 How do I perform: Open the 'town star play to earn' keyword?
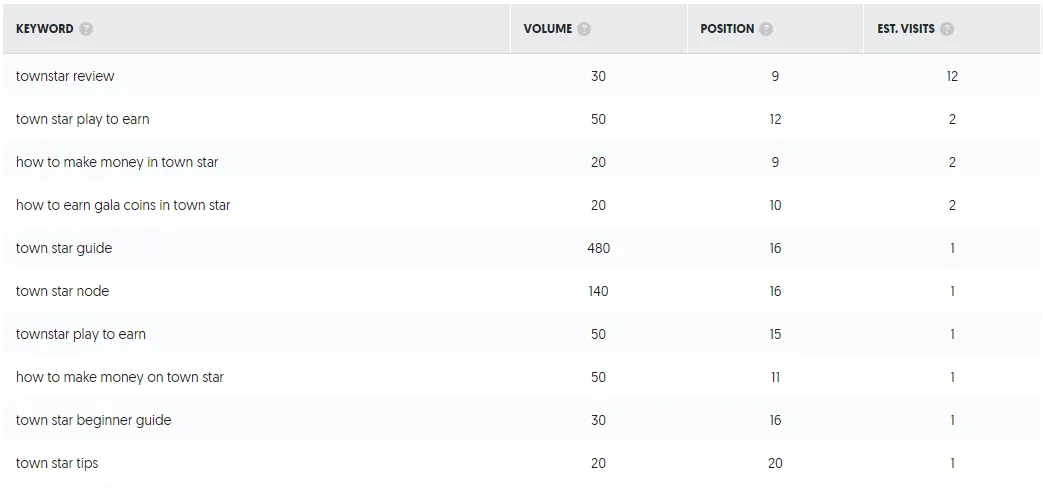click(82, 120)
